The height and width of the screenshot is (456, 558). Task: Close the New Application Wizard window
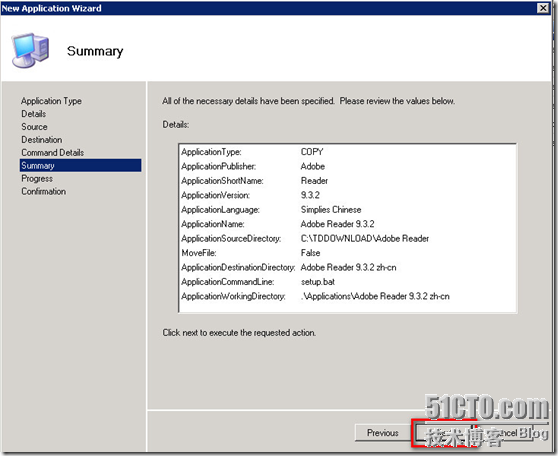click(543, 8)
